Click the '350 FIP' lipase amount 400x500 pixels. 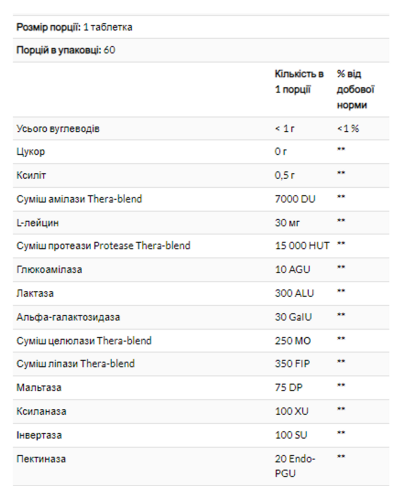[x=292, y=364]
